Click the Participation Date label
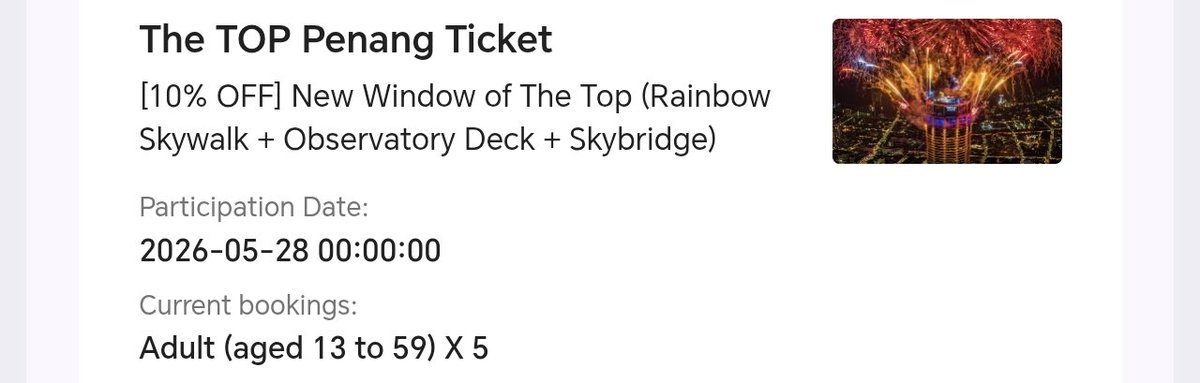The width and height of the screenshot is (1200, 383). coord(255,208)
